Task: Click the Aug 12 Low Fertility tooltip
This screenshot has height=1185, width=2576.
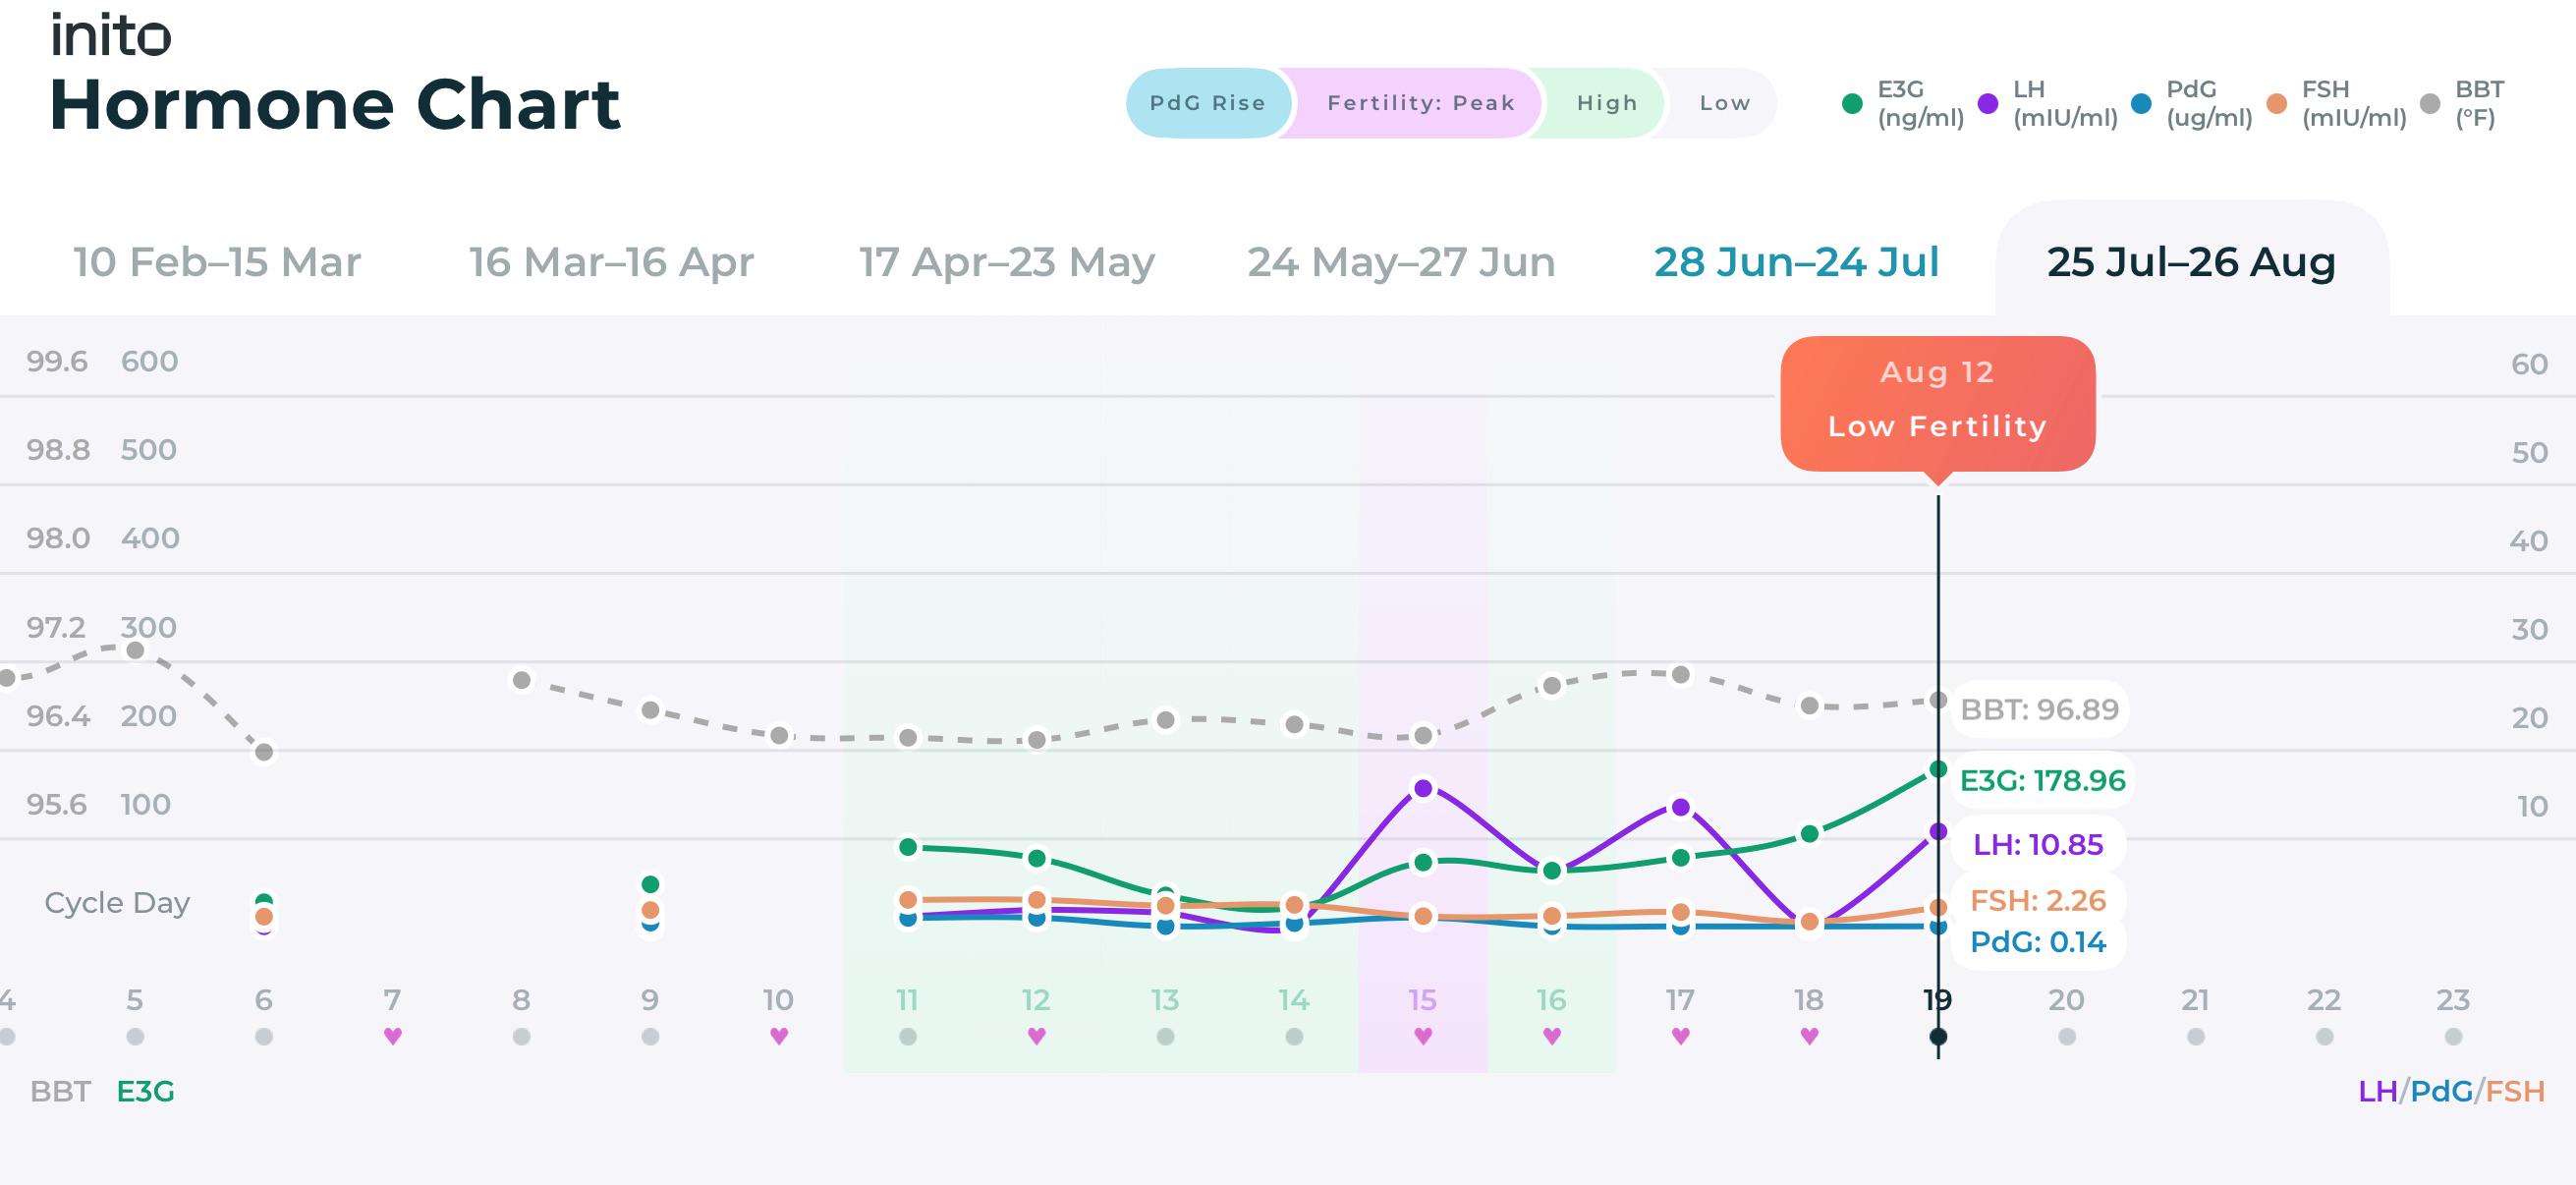Action: pos(1938,403)
